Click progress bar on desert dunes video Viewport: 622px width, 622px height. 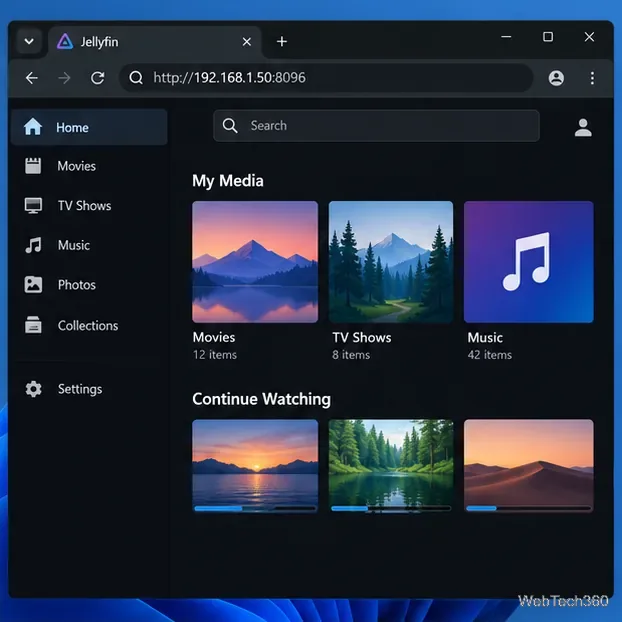[528, 508]
